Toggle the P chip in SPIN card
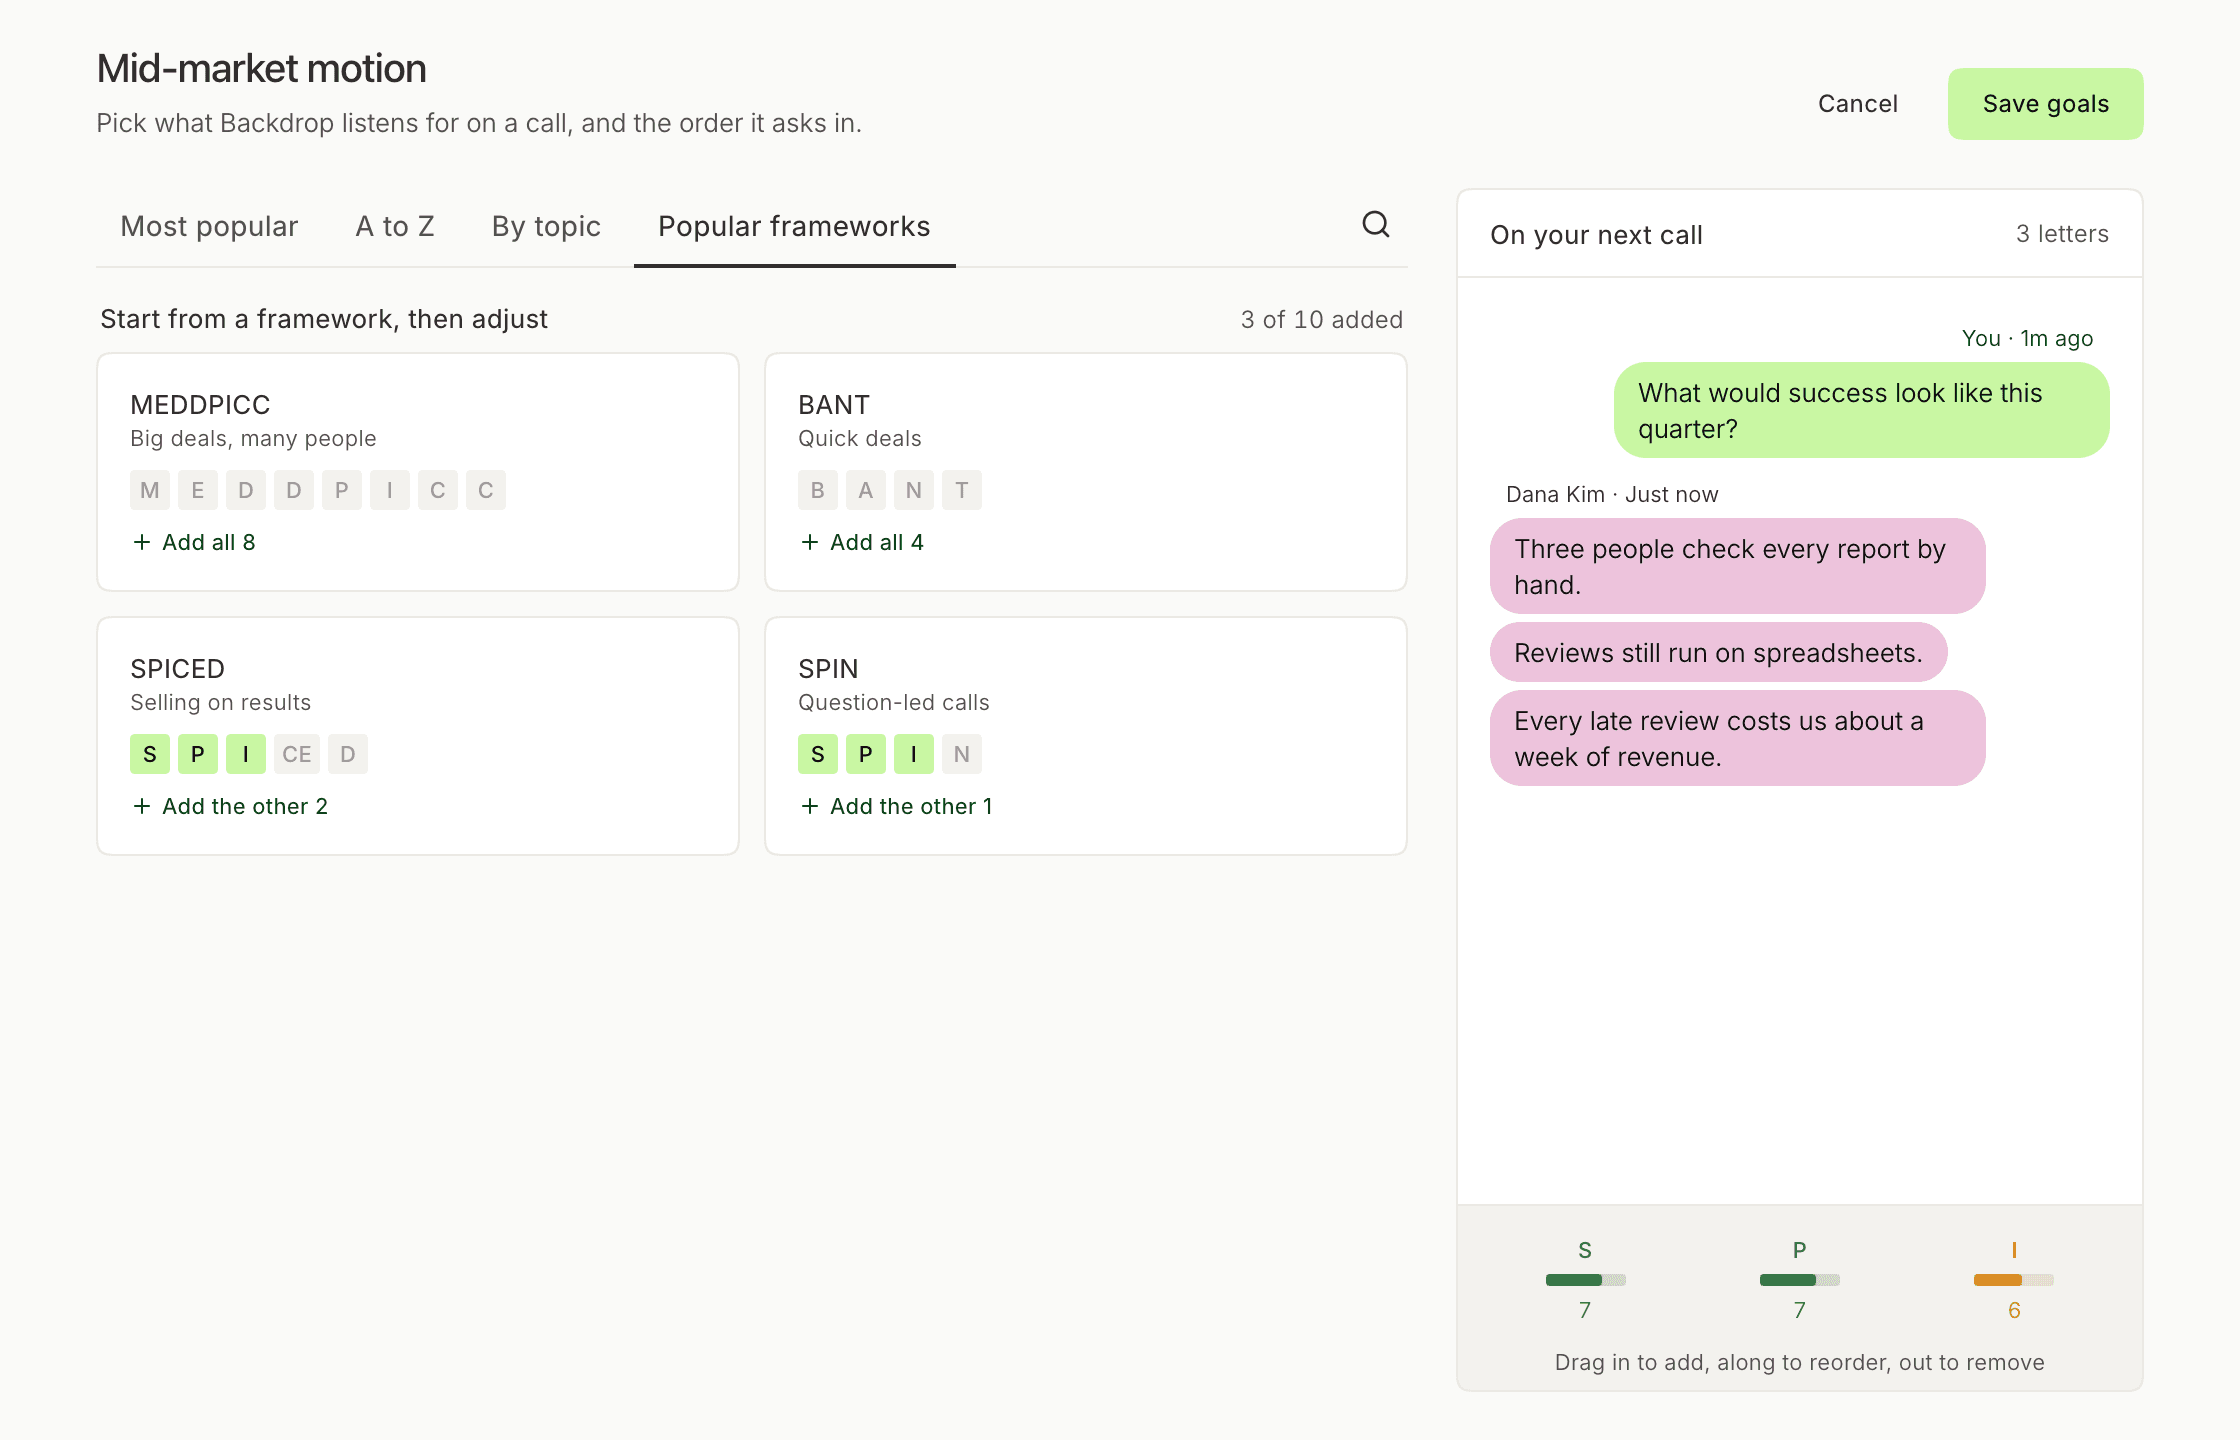Screen dimensions: 2240x1440 (x=866, y=754)
